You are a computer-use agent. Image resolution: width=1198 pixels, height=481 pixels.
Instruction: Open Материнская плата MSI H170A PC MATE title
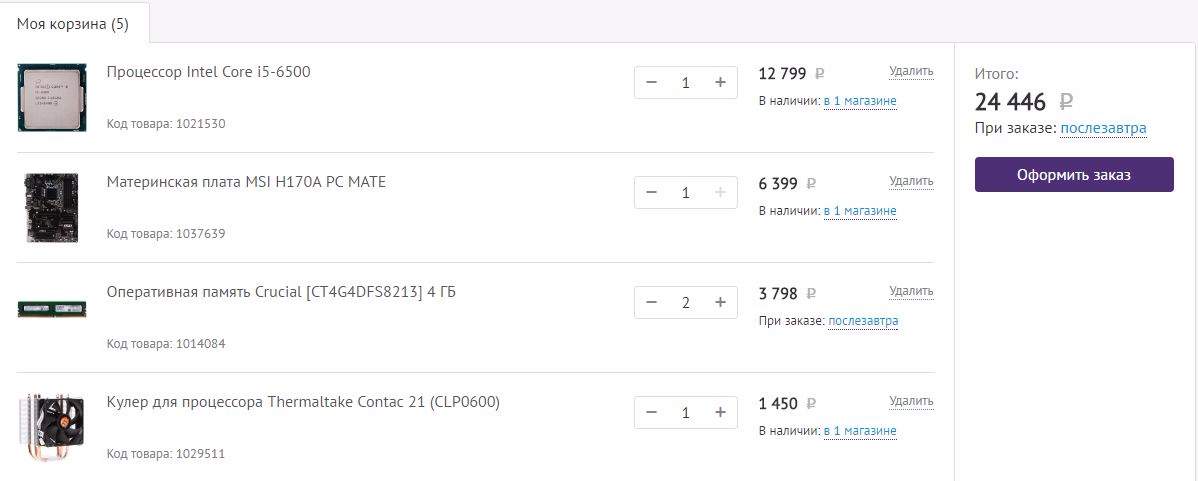(246, 182)
